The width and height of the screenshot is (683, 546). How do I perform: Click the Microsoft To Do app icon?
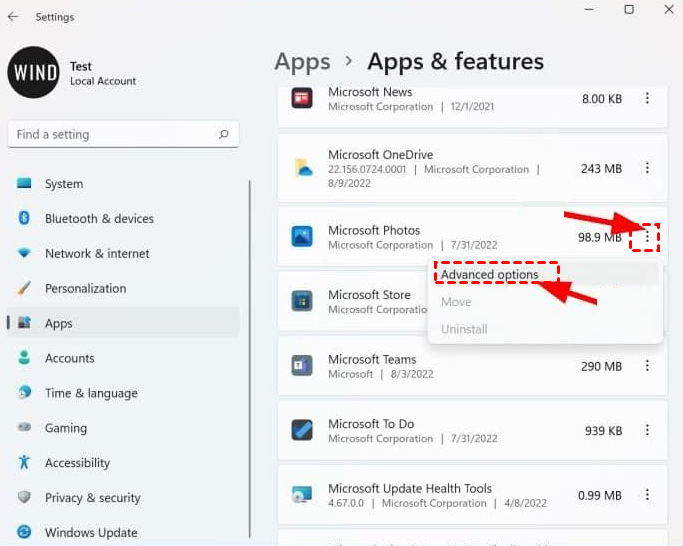[x=302, y=430]
